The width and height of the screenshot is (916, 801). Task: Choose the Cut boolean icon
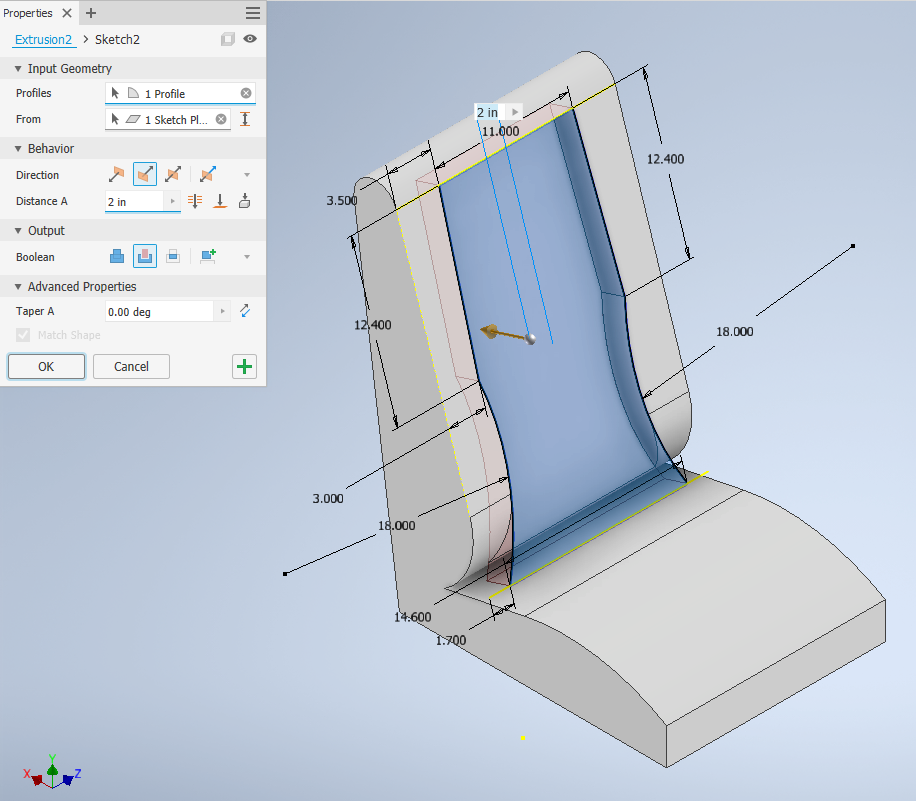click(x=145, y=256)
